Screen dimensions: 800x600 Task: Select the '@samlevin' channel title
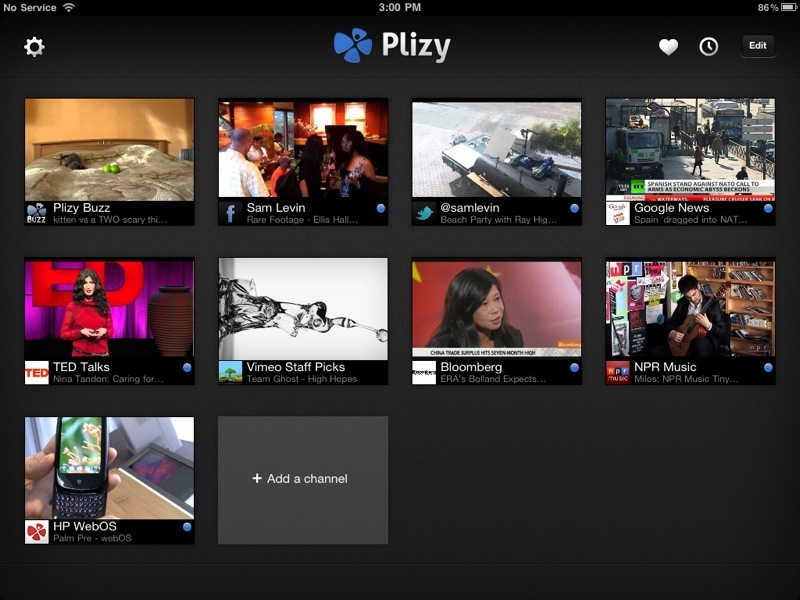pos(470,208)
